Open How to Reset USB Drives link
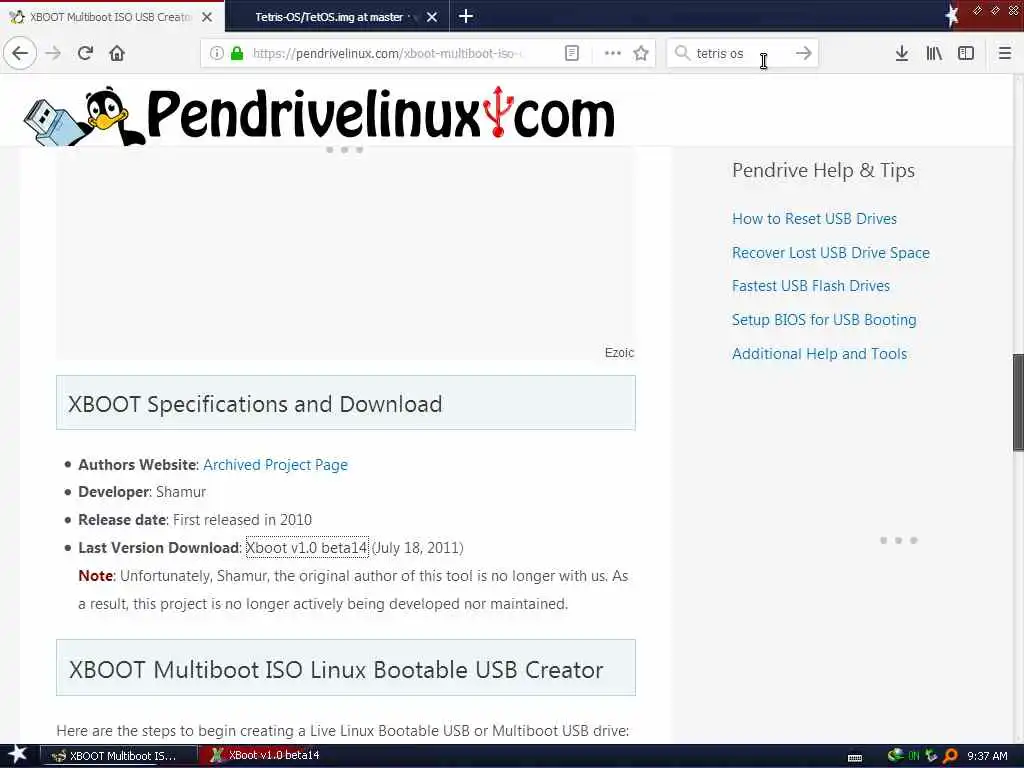Viewport: 1024px width, 768px height. (814, 219)
